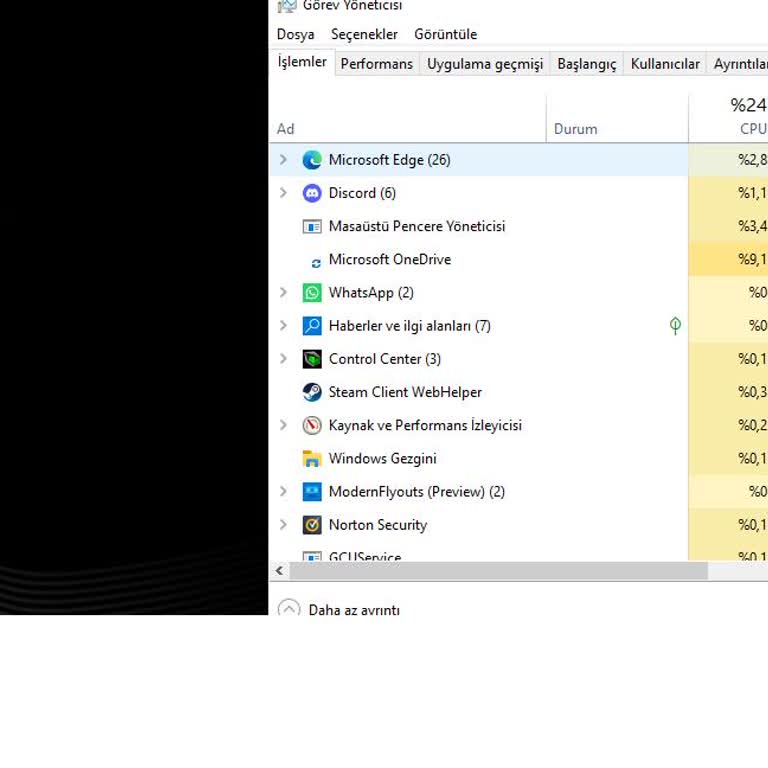Click the Norton Security icon
Viewport: 768px width, 768px height.
coord(312,525)
